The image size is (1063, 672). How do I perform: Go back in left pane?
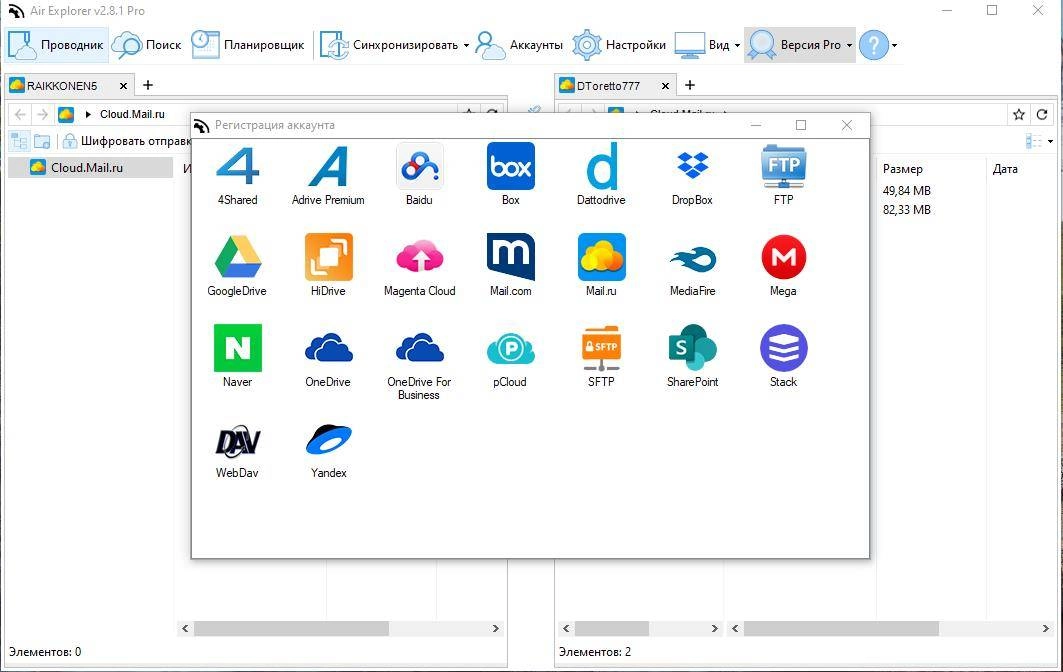pyautogui.click(x=20, y=114)
